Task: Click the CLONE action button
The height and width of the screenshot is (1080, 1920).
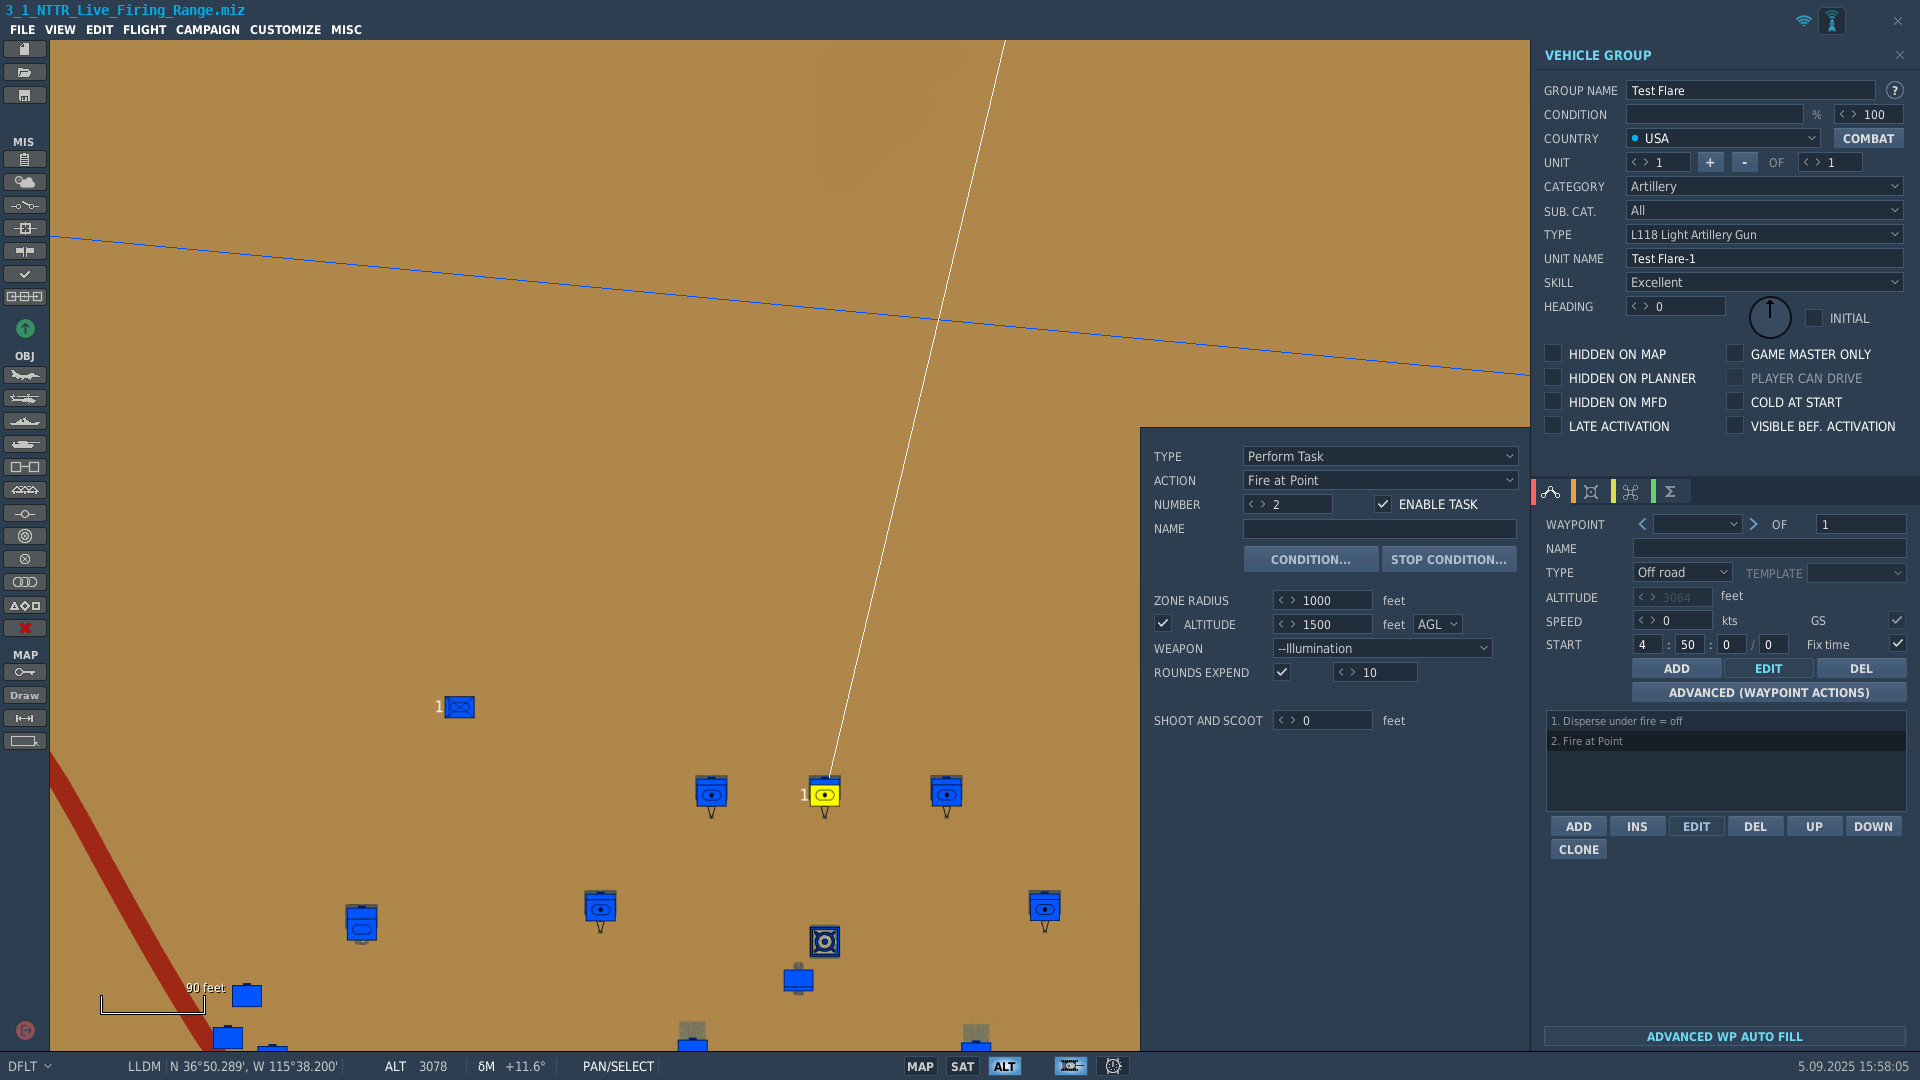Action: (x=1579, y=849)
